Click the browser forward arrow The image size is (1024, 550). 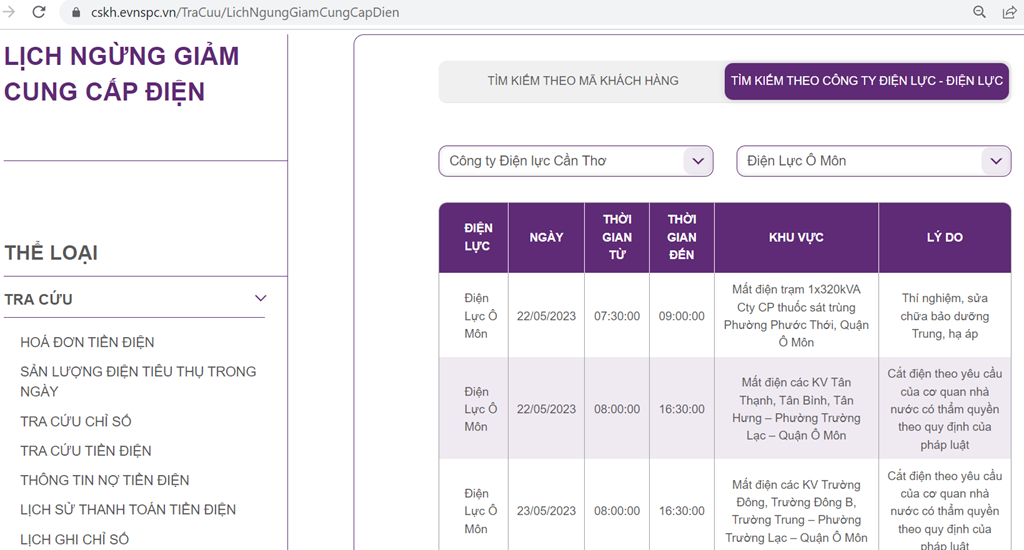click(x=8, y=12)
